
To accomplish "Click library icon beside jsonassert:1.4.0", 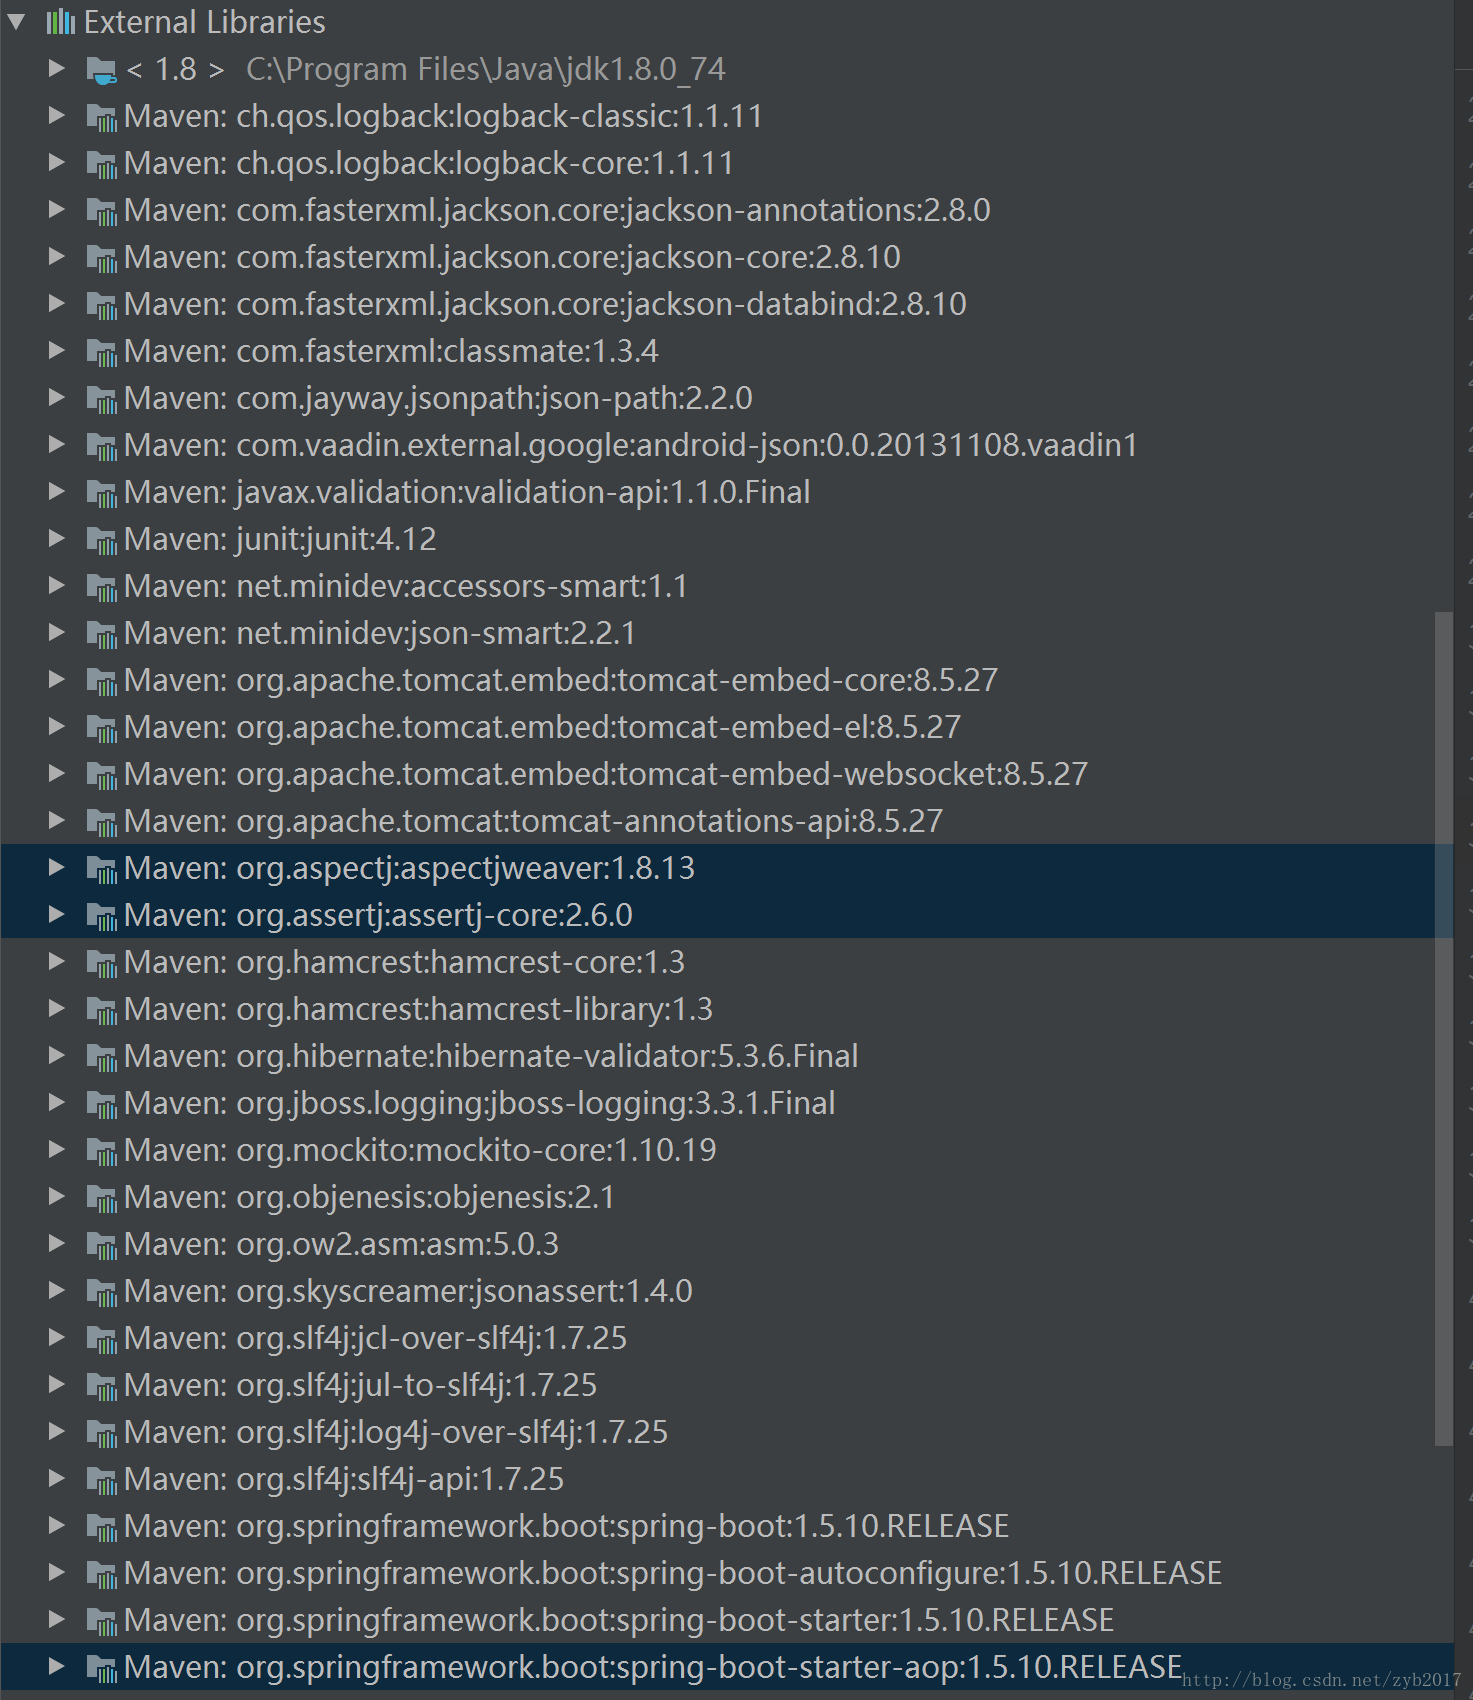I will click(102, 1292).
